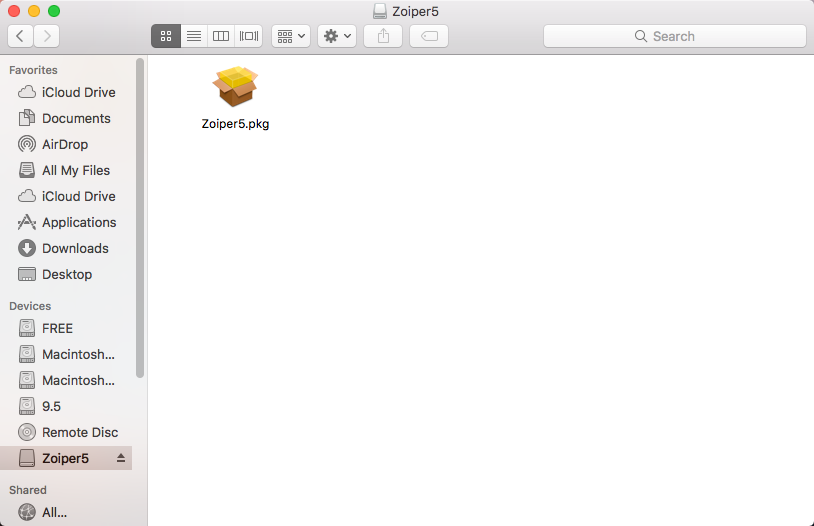Go forward with the forward arrow

[46, 36]
